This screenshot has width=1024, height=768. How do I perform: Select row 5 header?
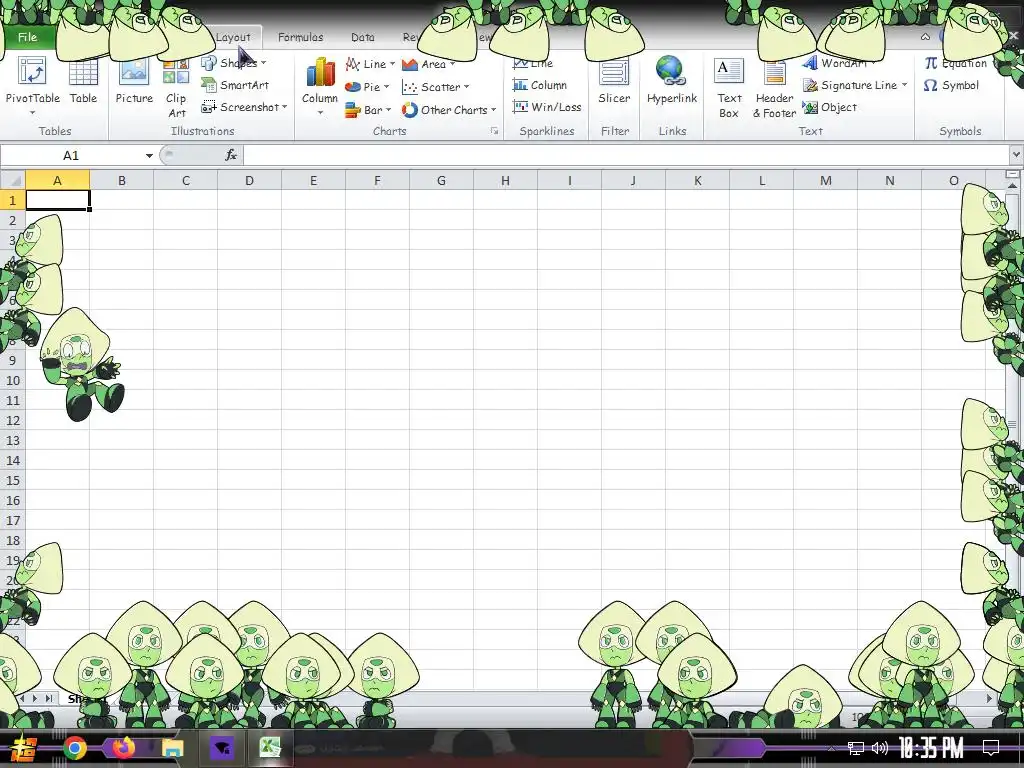click(x=12, y=280)
